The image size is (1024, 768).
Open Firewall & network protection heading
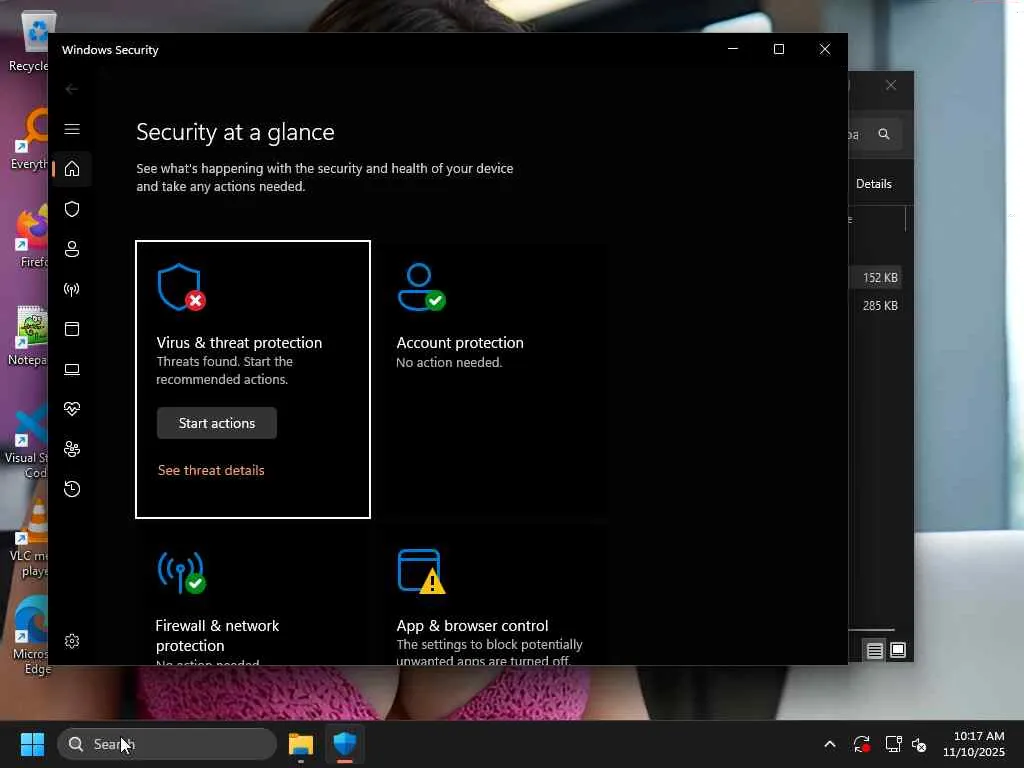click(x=217, y=635)
